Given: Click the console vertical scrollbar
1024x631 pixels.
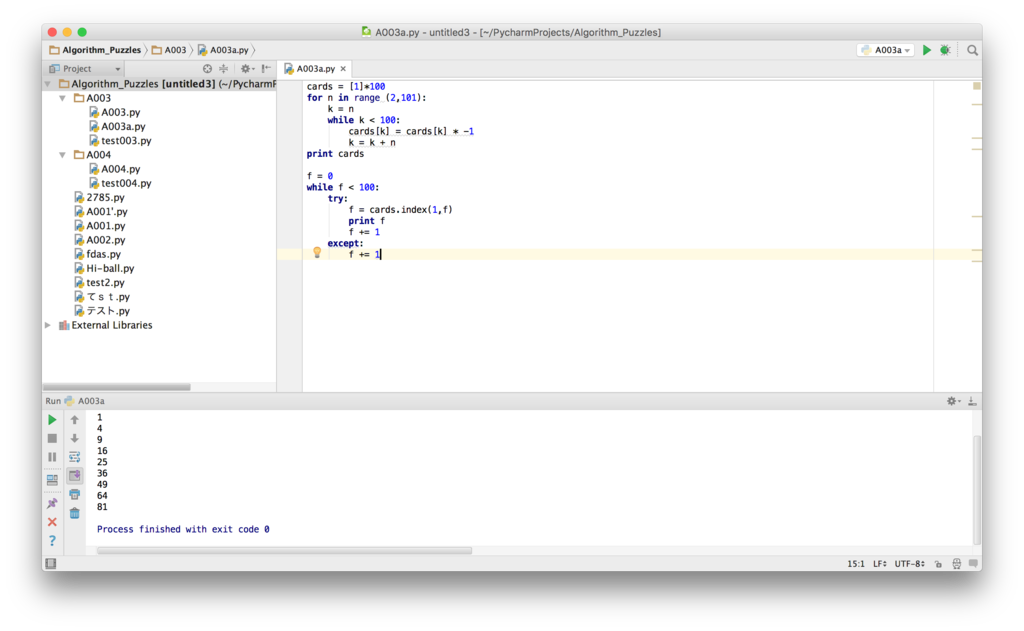Looking at the screenshot, I should (976, 489).
